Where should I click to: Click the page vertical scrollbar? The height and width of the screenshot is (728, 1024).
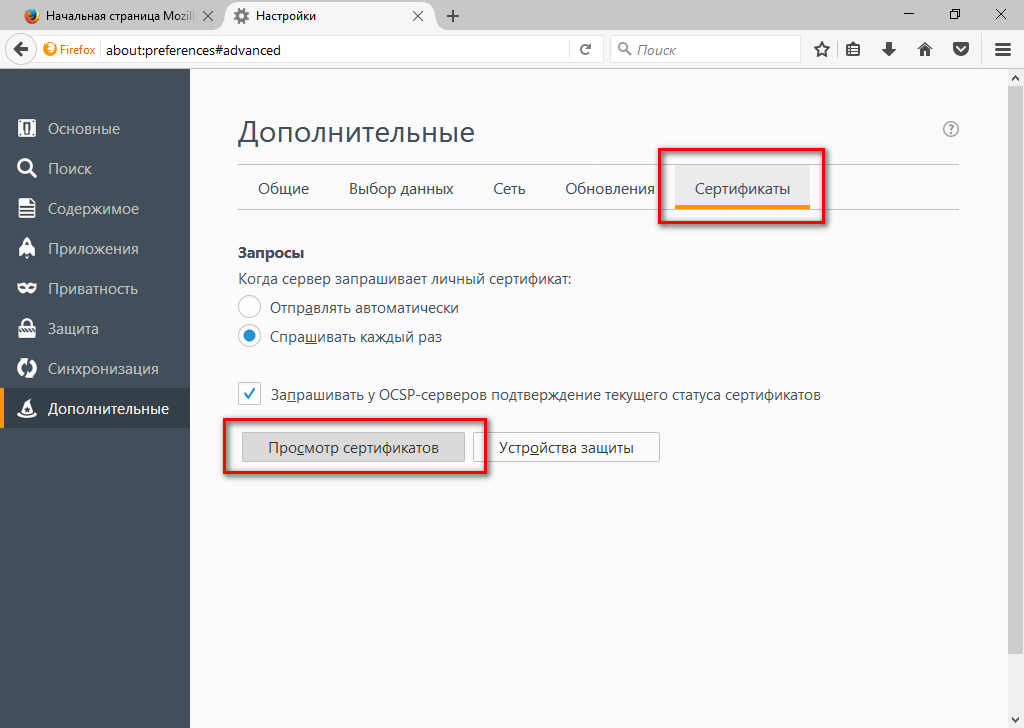1015,369
